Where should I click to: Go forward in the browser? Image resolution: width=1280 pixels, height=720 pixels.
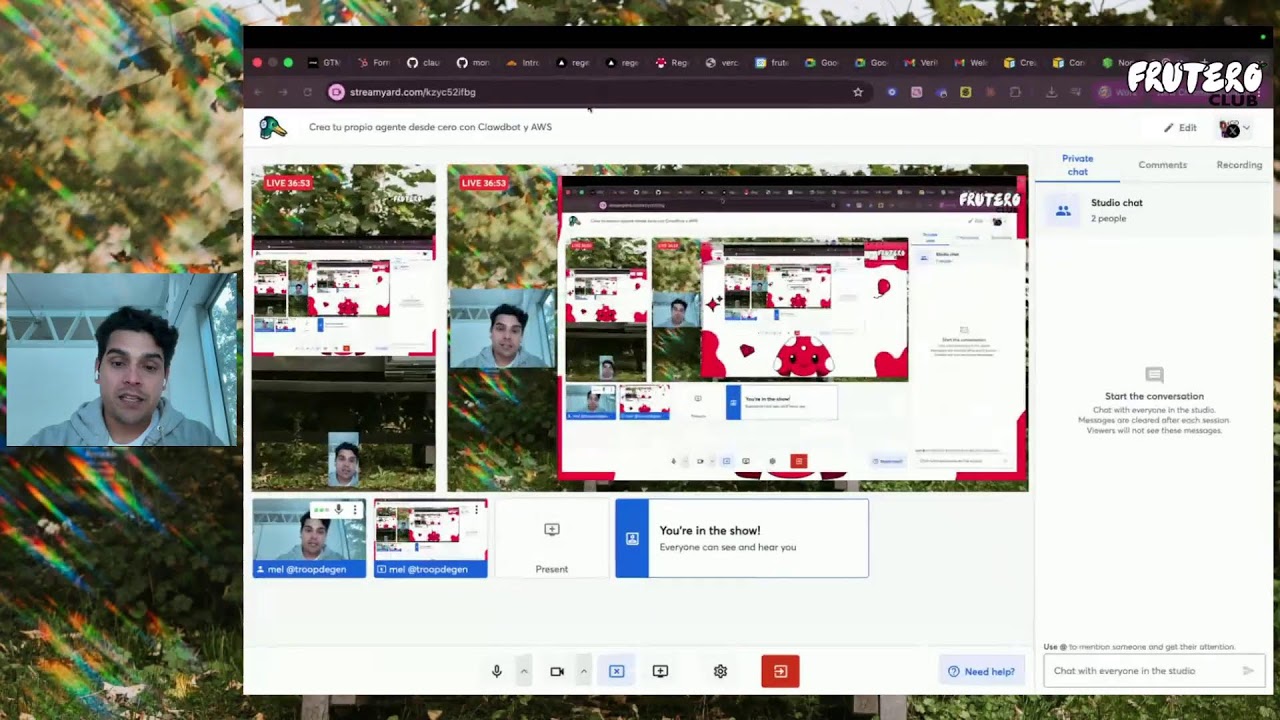coord(283,92)
